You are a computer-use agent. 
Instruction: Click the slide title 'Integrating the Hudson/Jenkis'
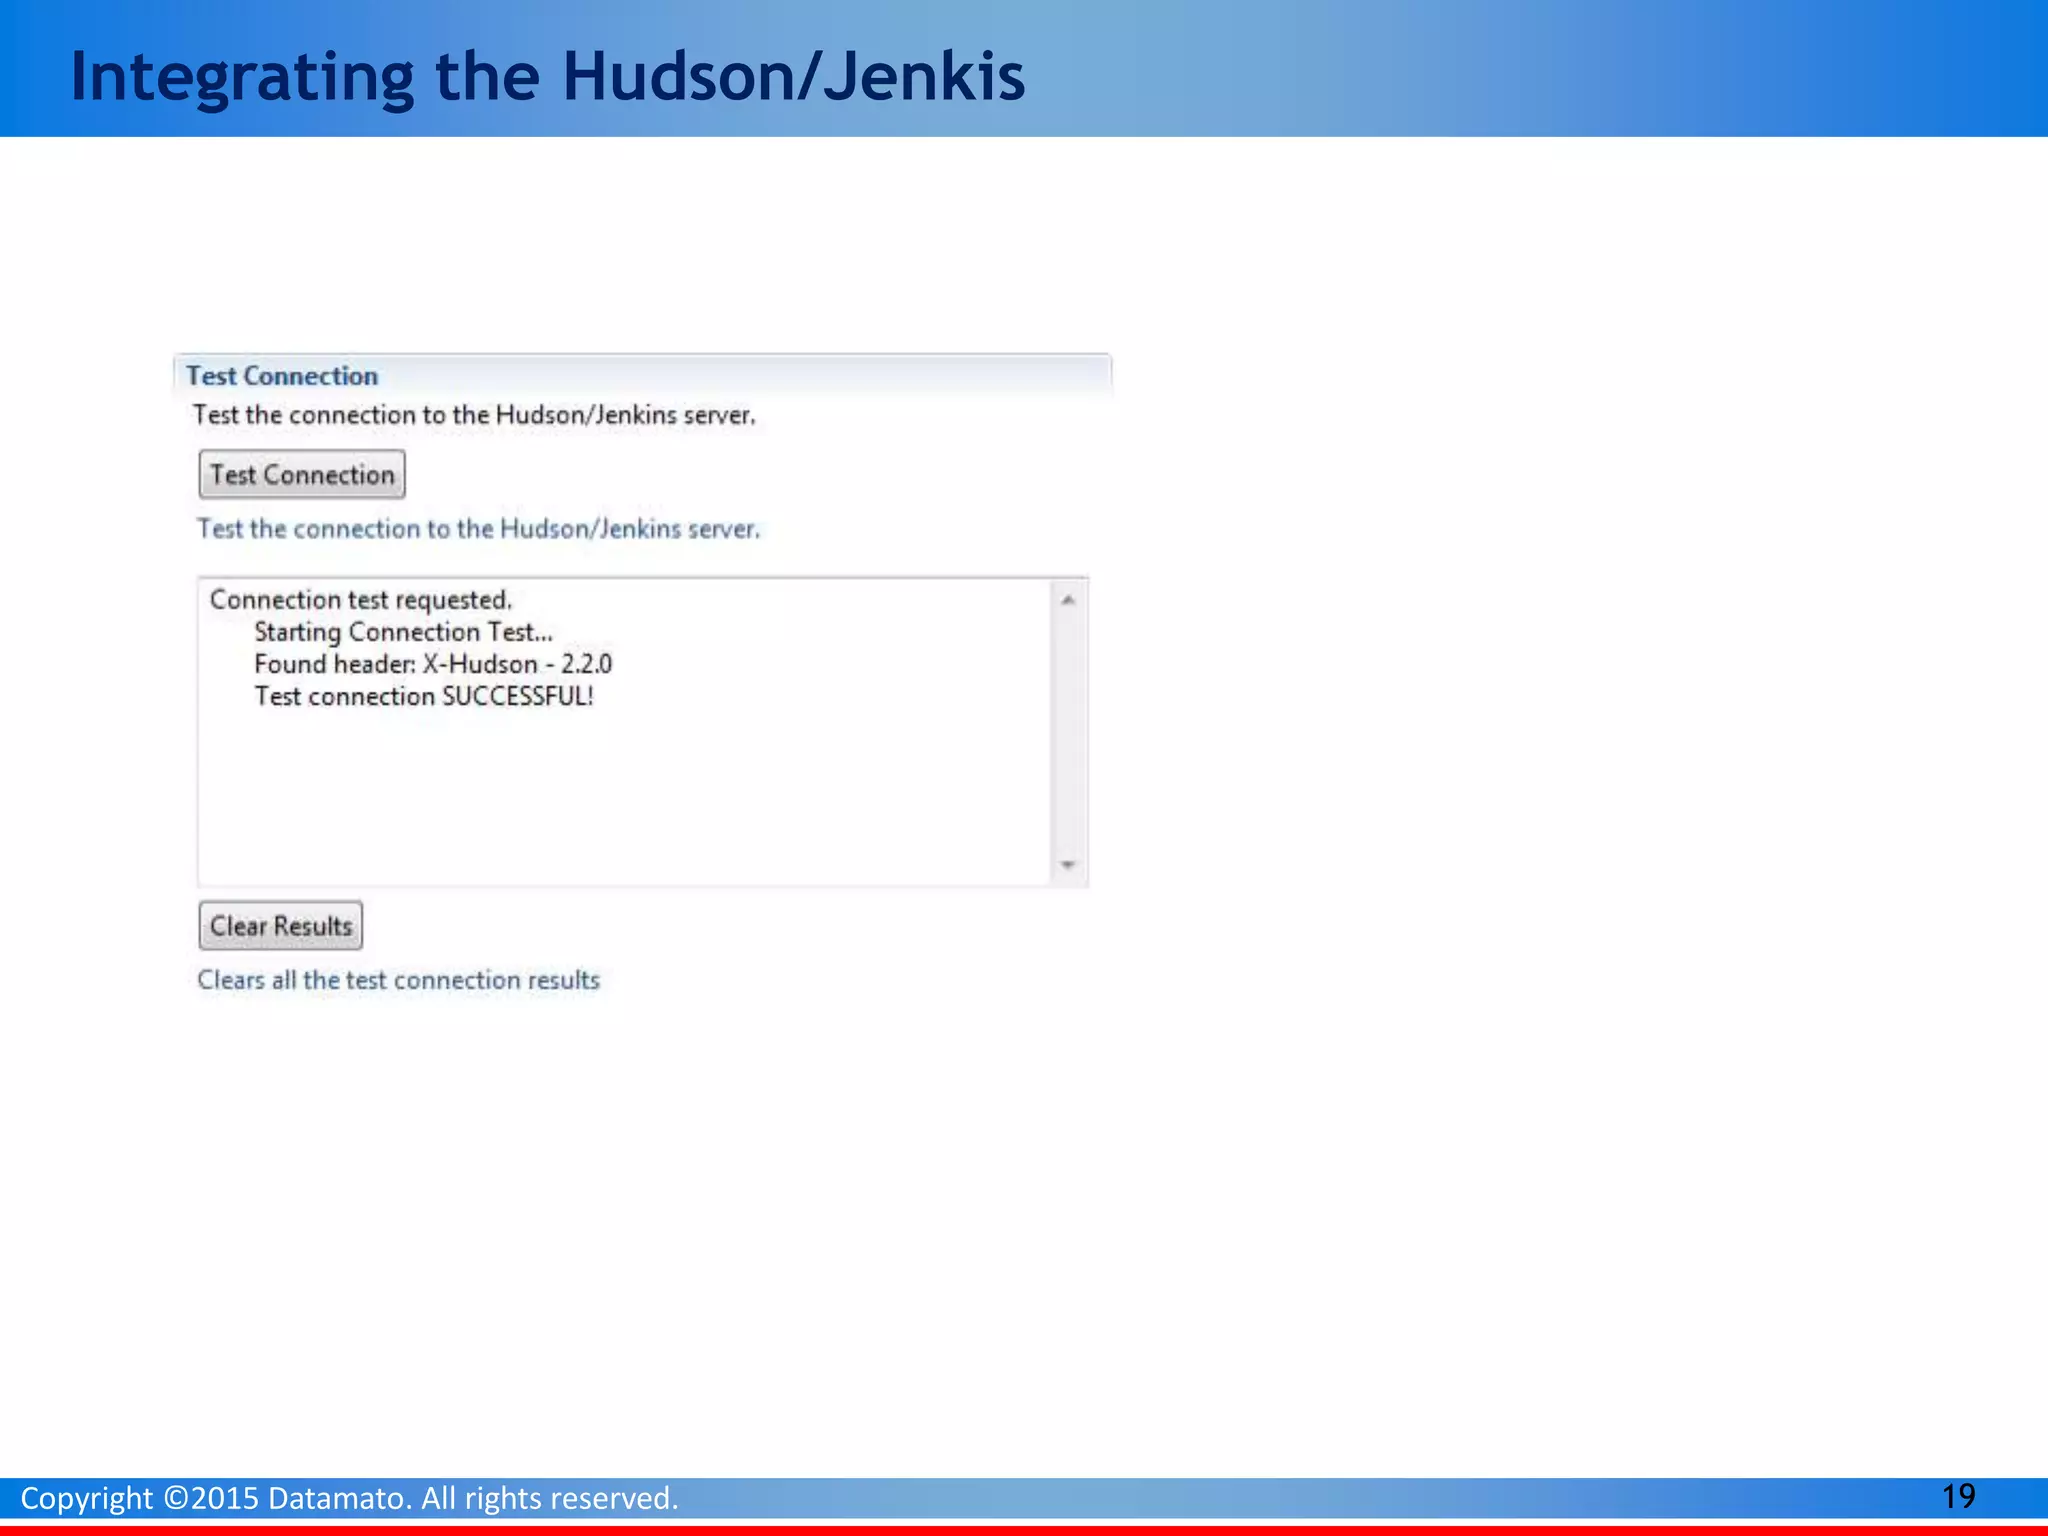[x=548, y=77]
